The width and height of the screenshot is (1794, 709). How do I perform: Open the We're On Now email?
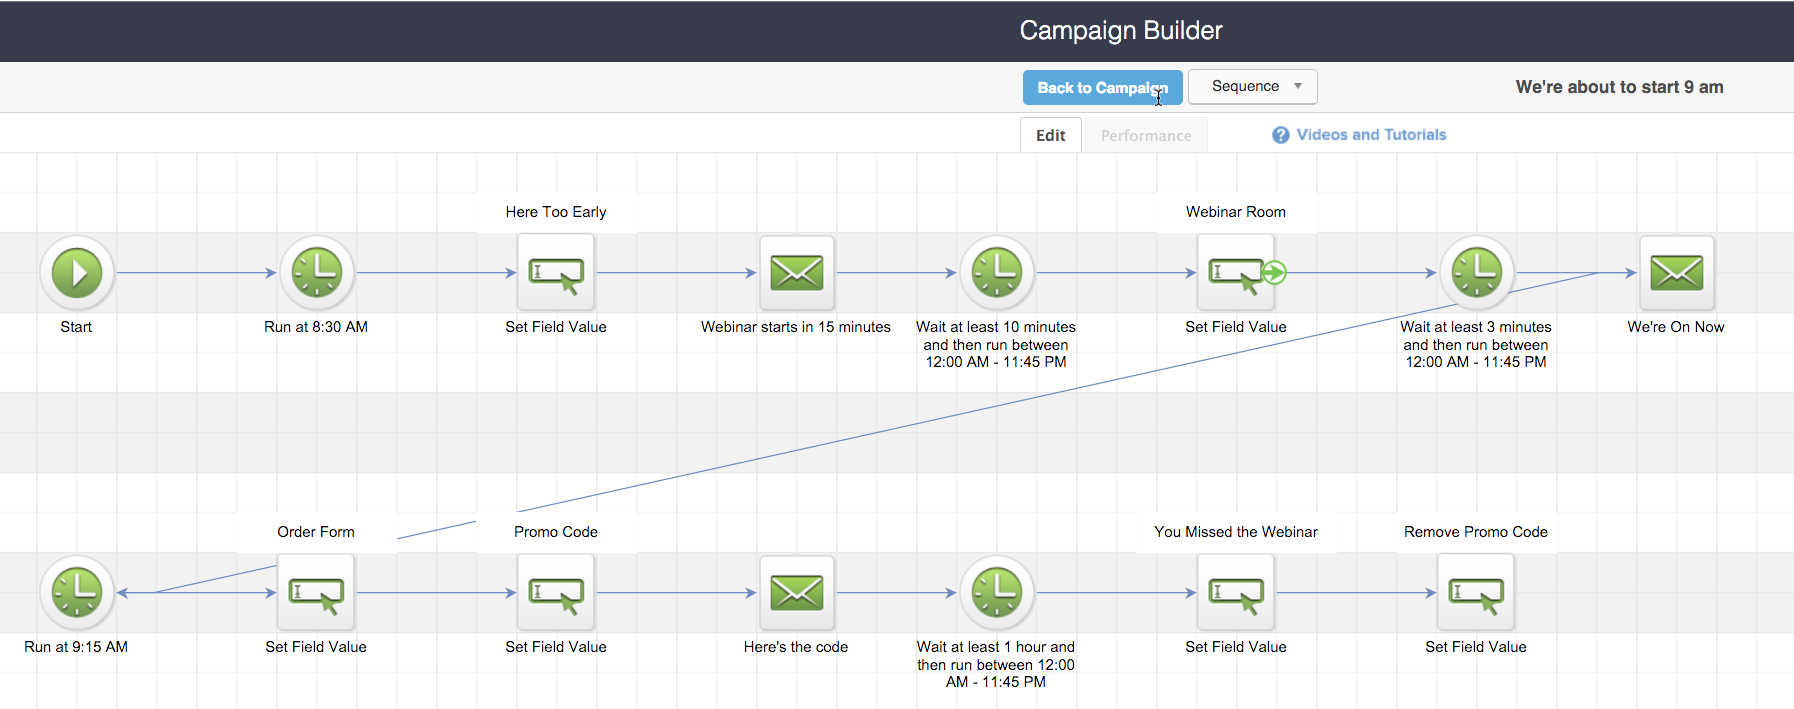(x=1676, y=273)
